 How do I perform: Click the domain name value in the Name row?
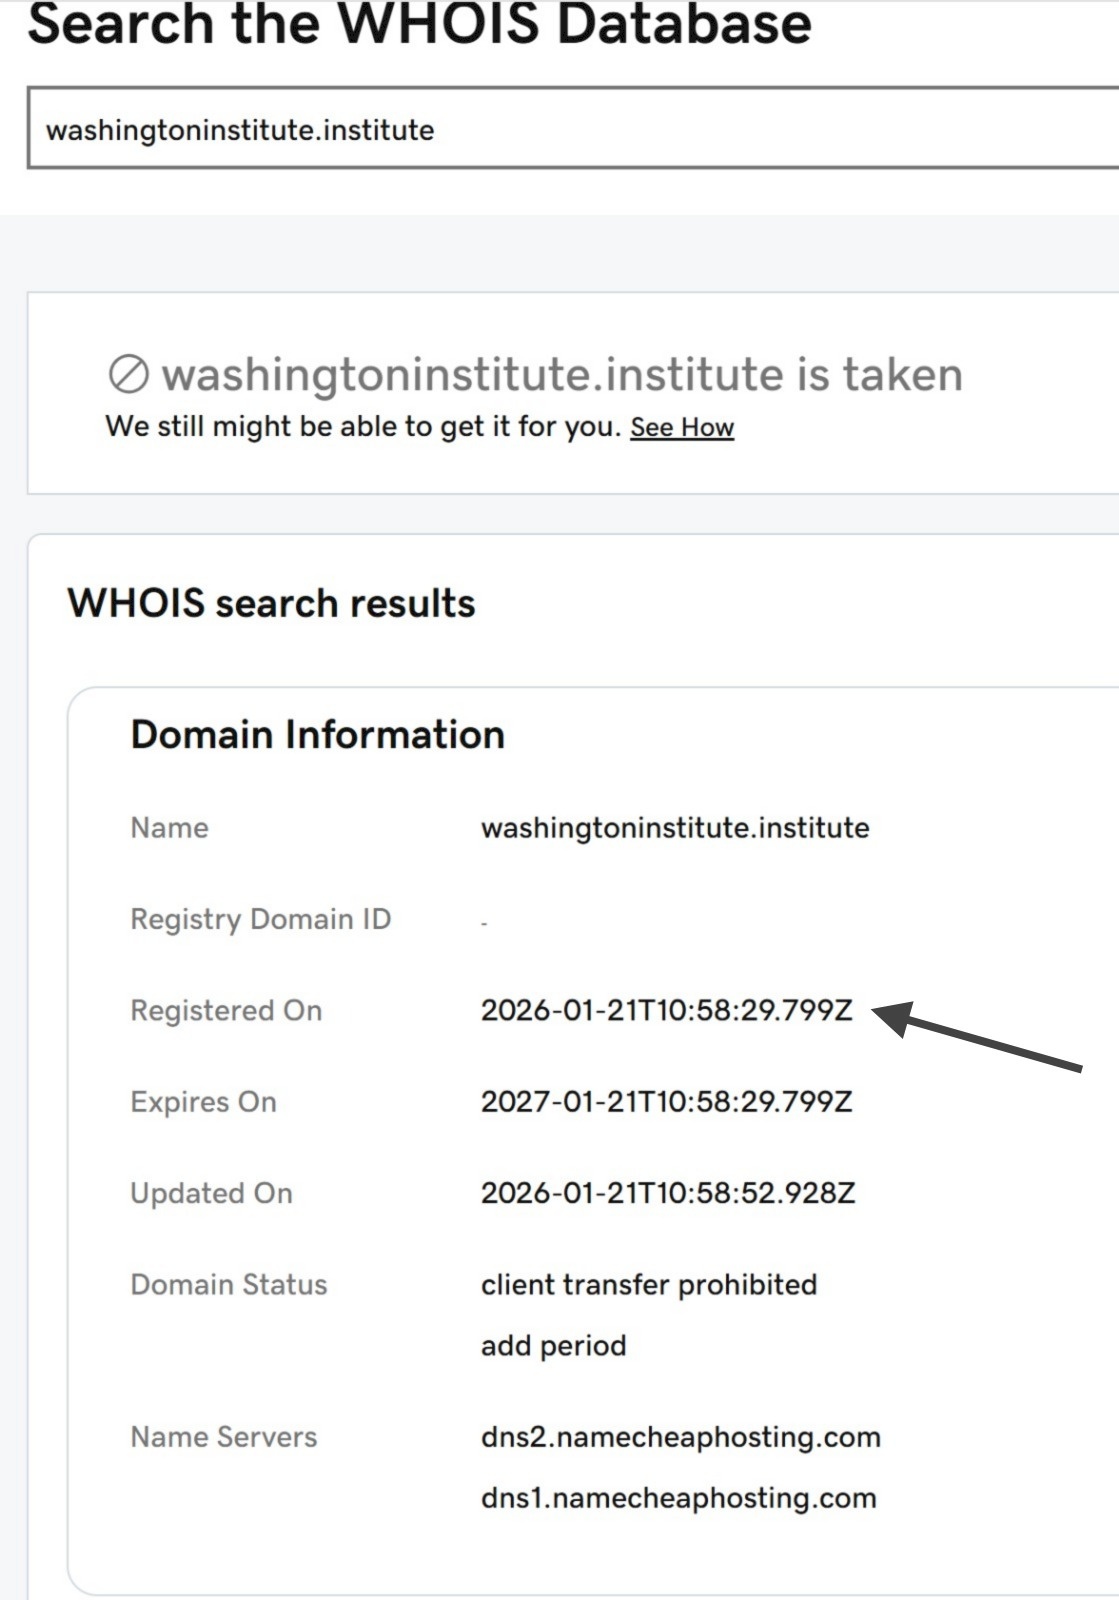tap(675, 828)
